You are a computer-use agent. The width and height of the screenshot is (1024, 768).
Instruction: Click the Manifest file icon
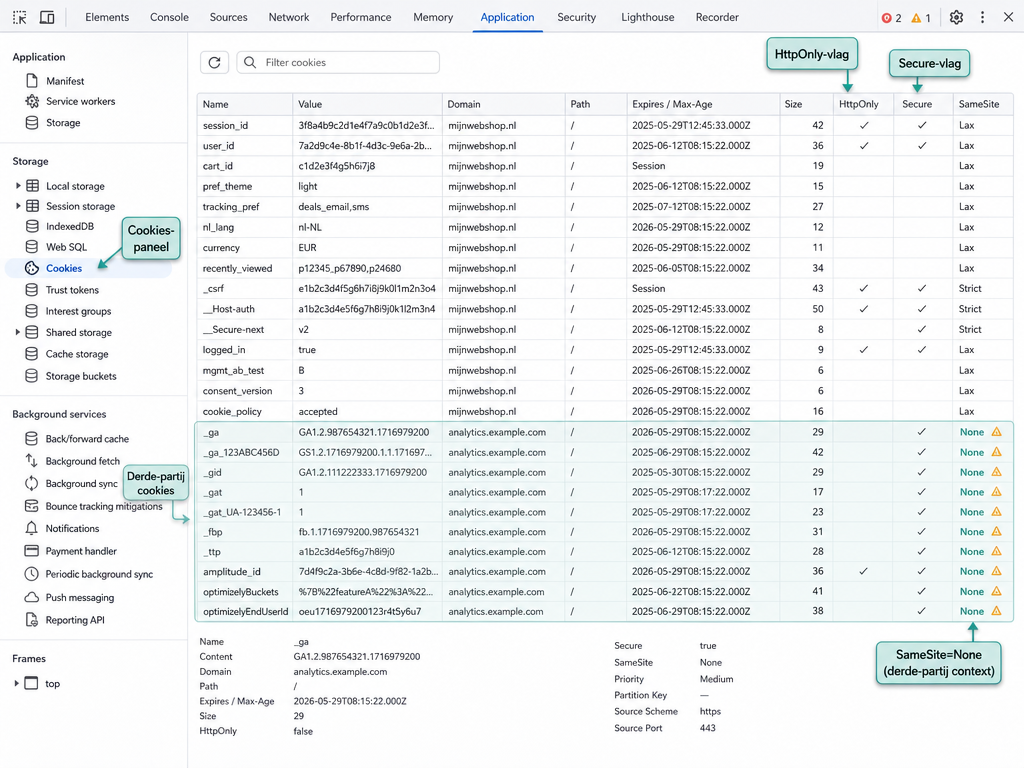[32, 81]
